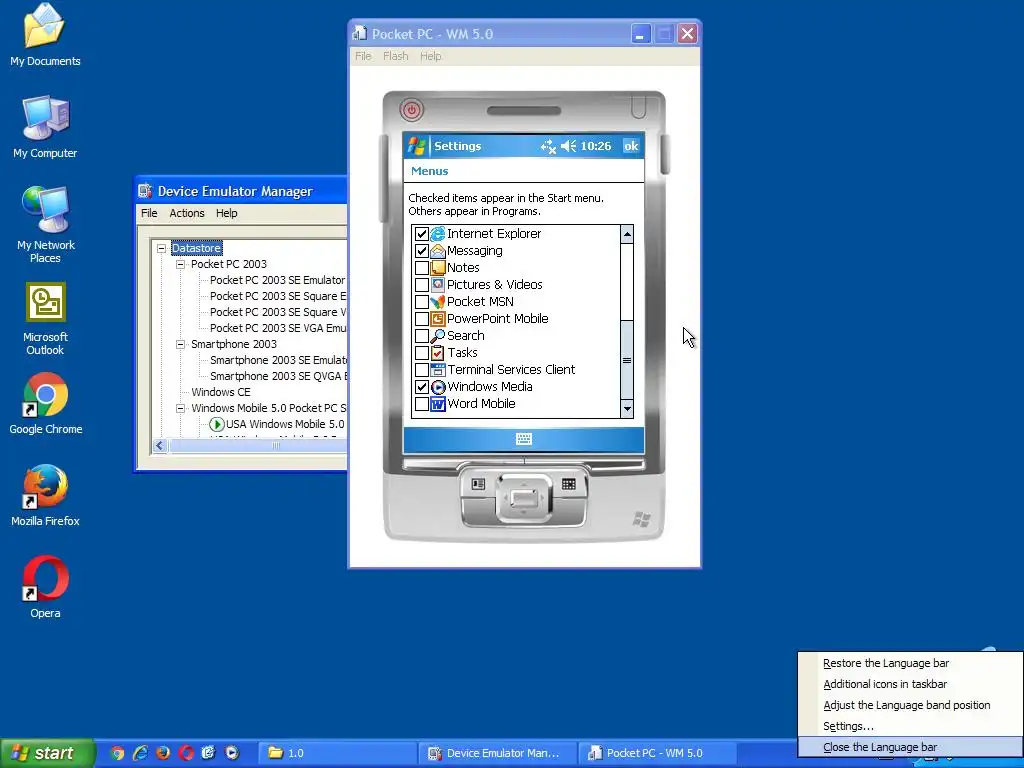Screen dimensions: 1024x768
Task: Click left arrow of Emulator Manager scrollbar
Action: [x=160, y=445]
